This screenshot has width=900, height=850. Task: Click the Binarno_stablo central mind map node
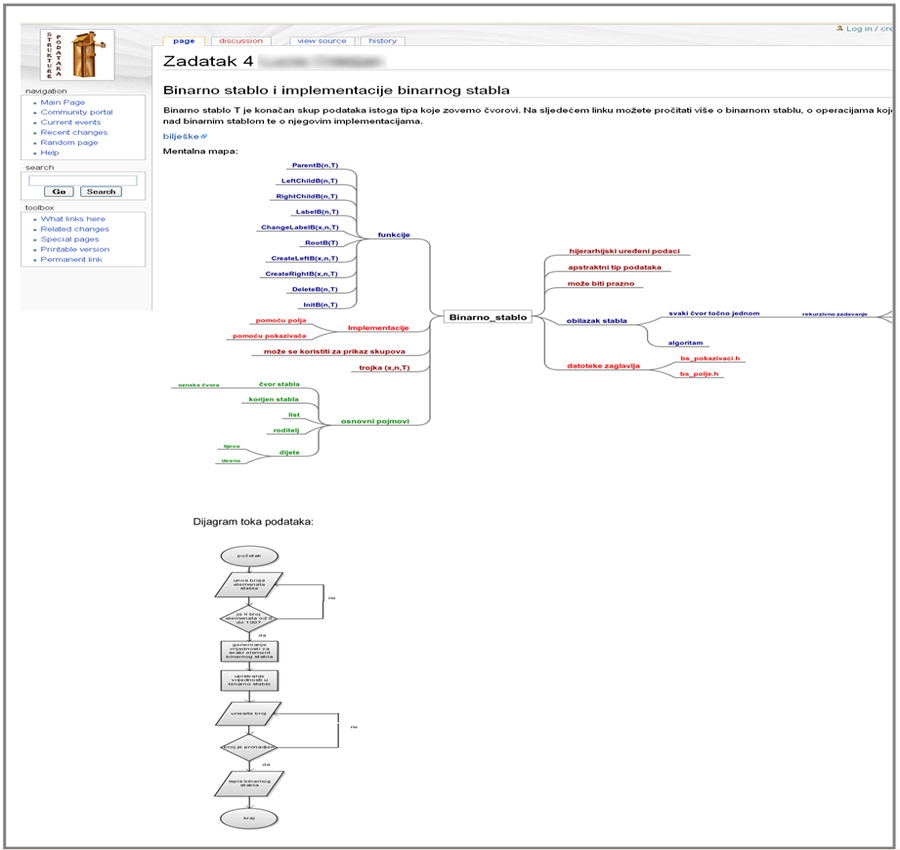pos(488,317)
